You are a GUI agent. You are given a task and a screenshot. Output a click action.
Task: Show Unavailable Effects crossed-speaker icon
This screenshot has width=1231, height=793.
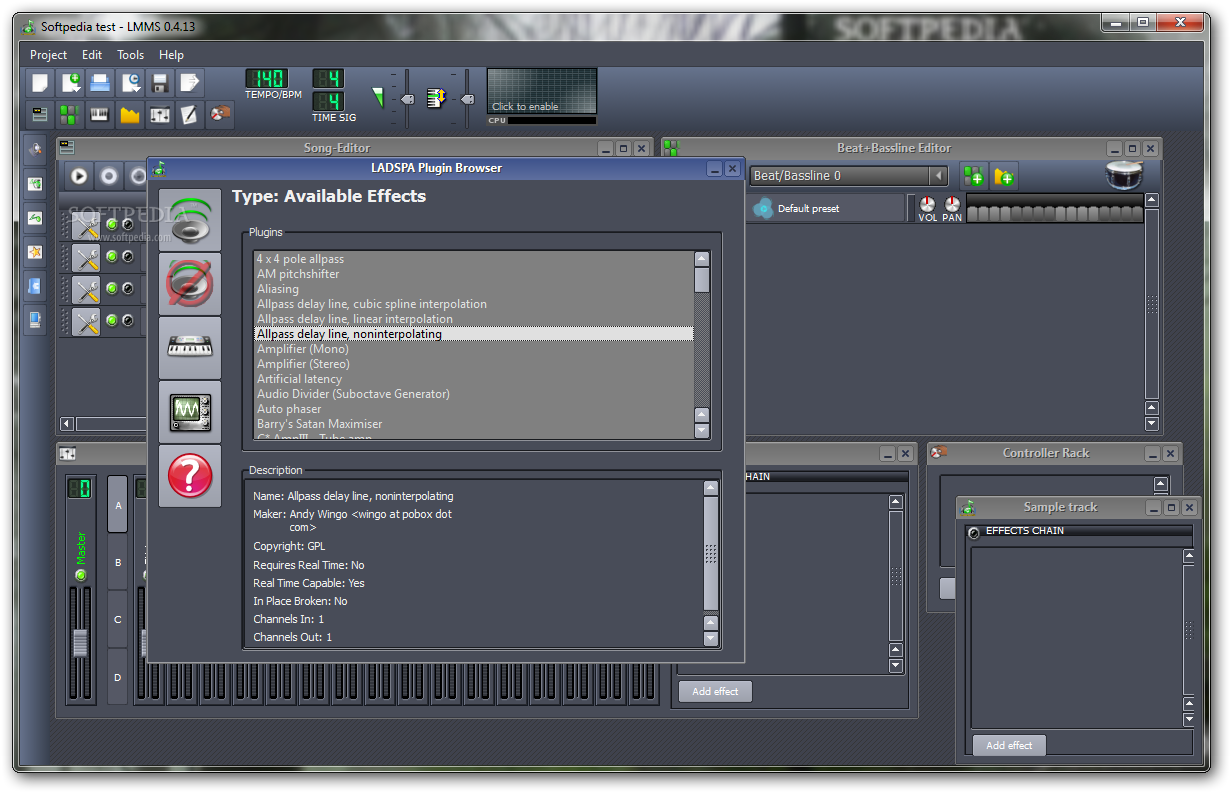[190, 284]
